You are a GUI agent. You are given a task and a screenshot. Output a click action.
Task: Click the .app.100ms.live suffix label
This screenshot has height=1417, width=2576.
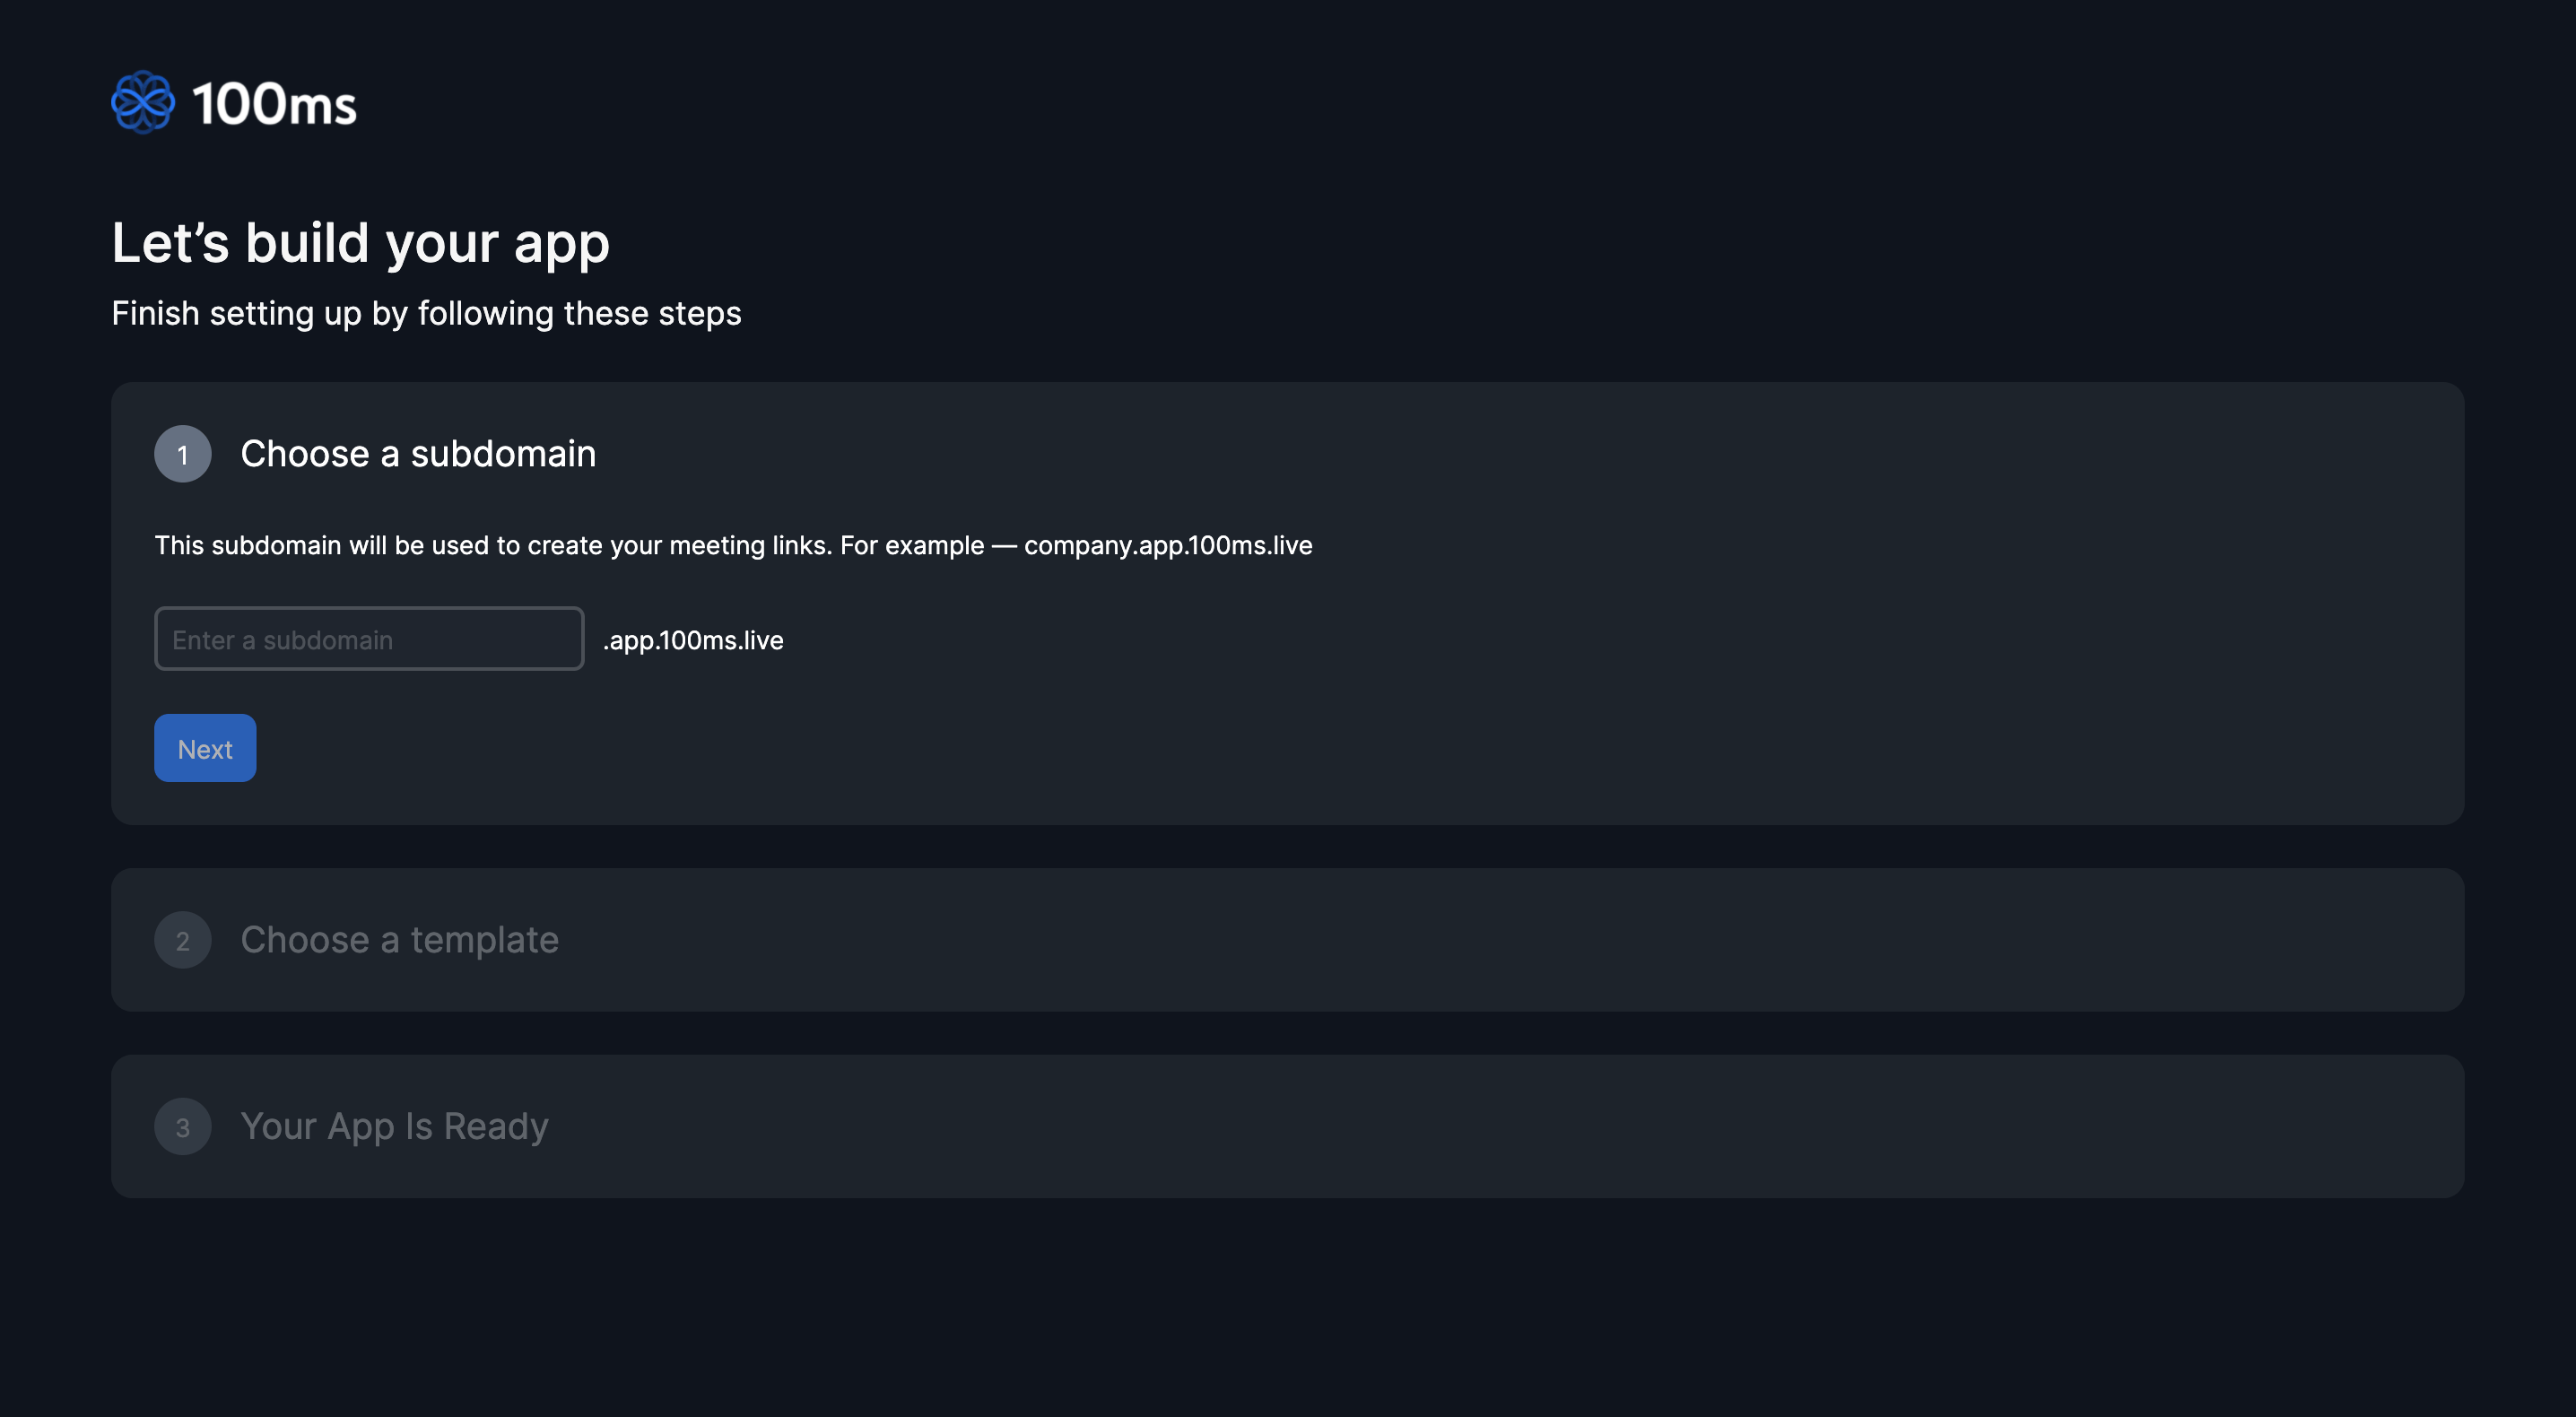[693, 640]
